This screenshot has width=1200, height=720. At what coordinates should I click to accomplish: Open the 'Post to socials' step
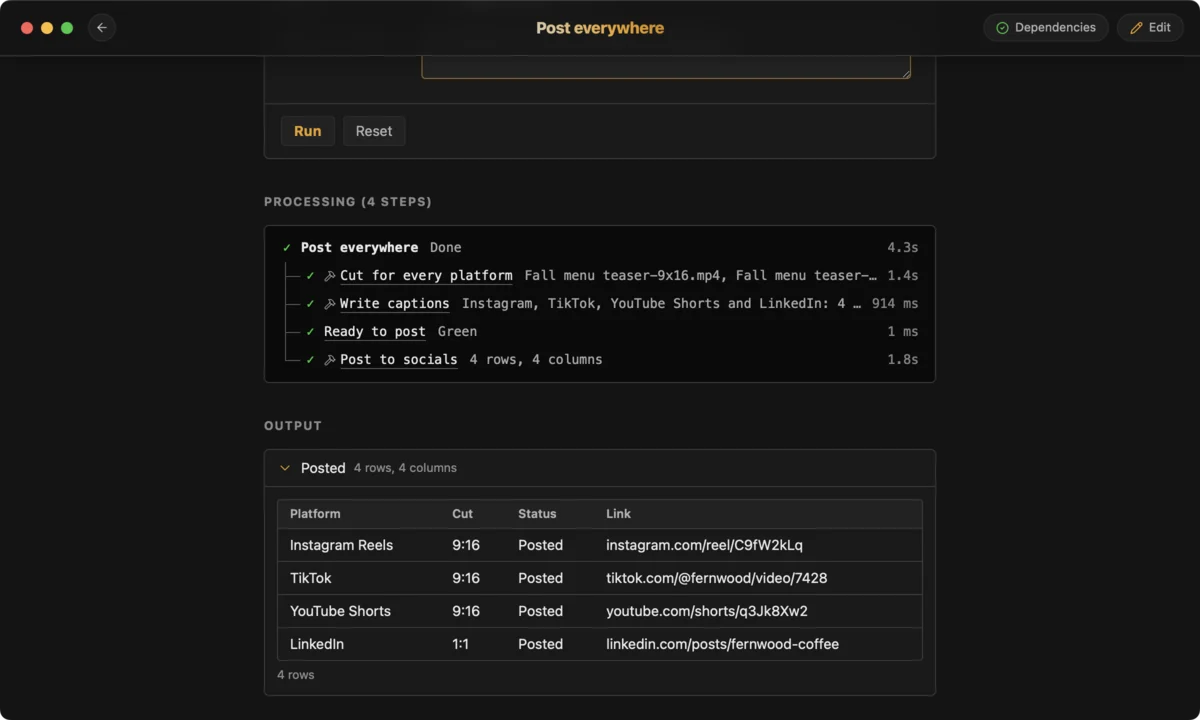point(398,359)
